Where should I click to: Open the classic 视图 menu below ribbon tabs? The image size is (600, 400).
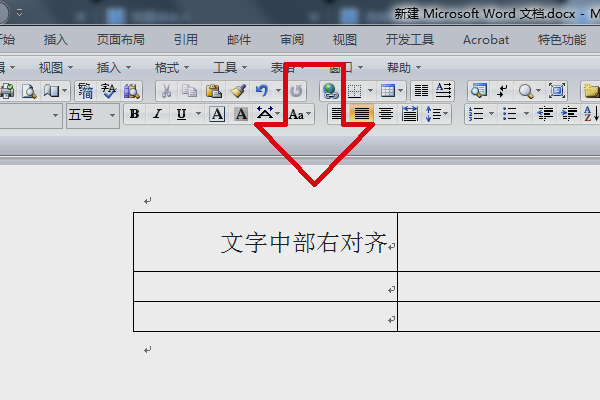coord(55,68)
